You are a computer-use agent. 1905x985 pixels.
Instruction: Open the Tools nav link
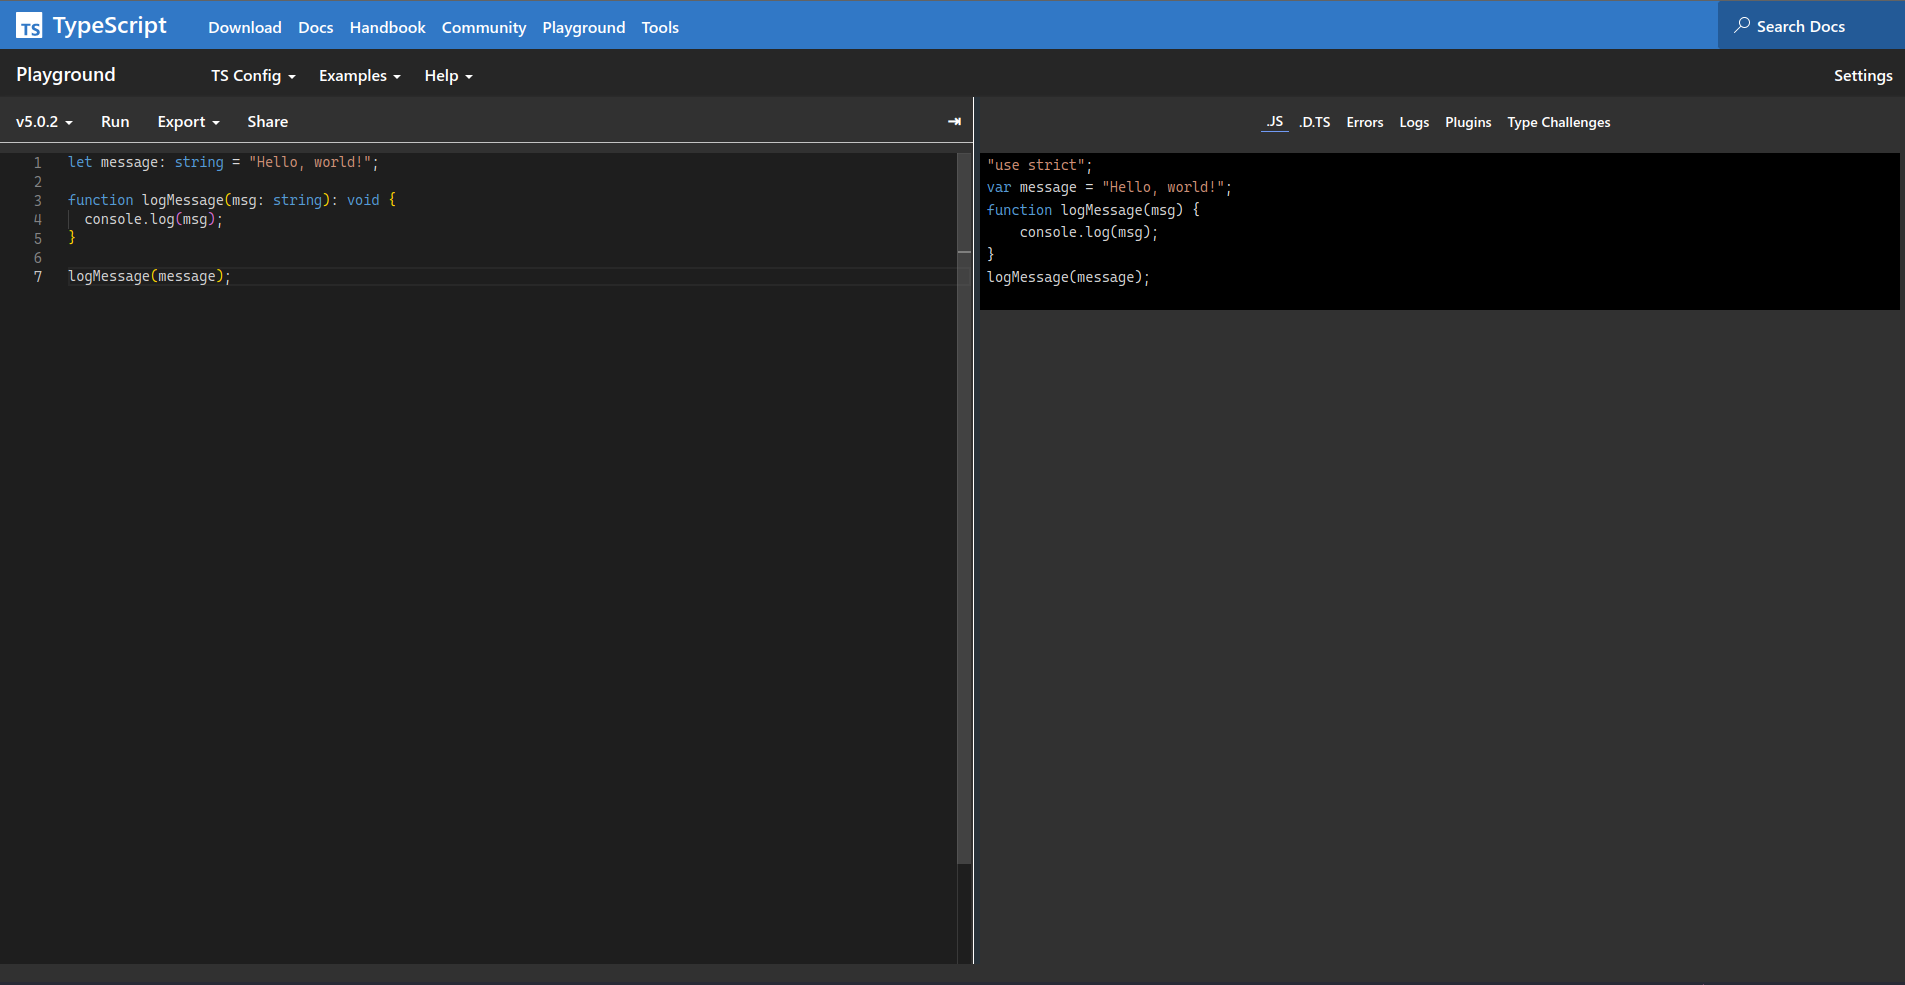tap(660, 28)
